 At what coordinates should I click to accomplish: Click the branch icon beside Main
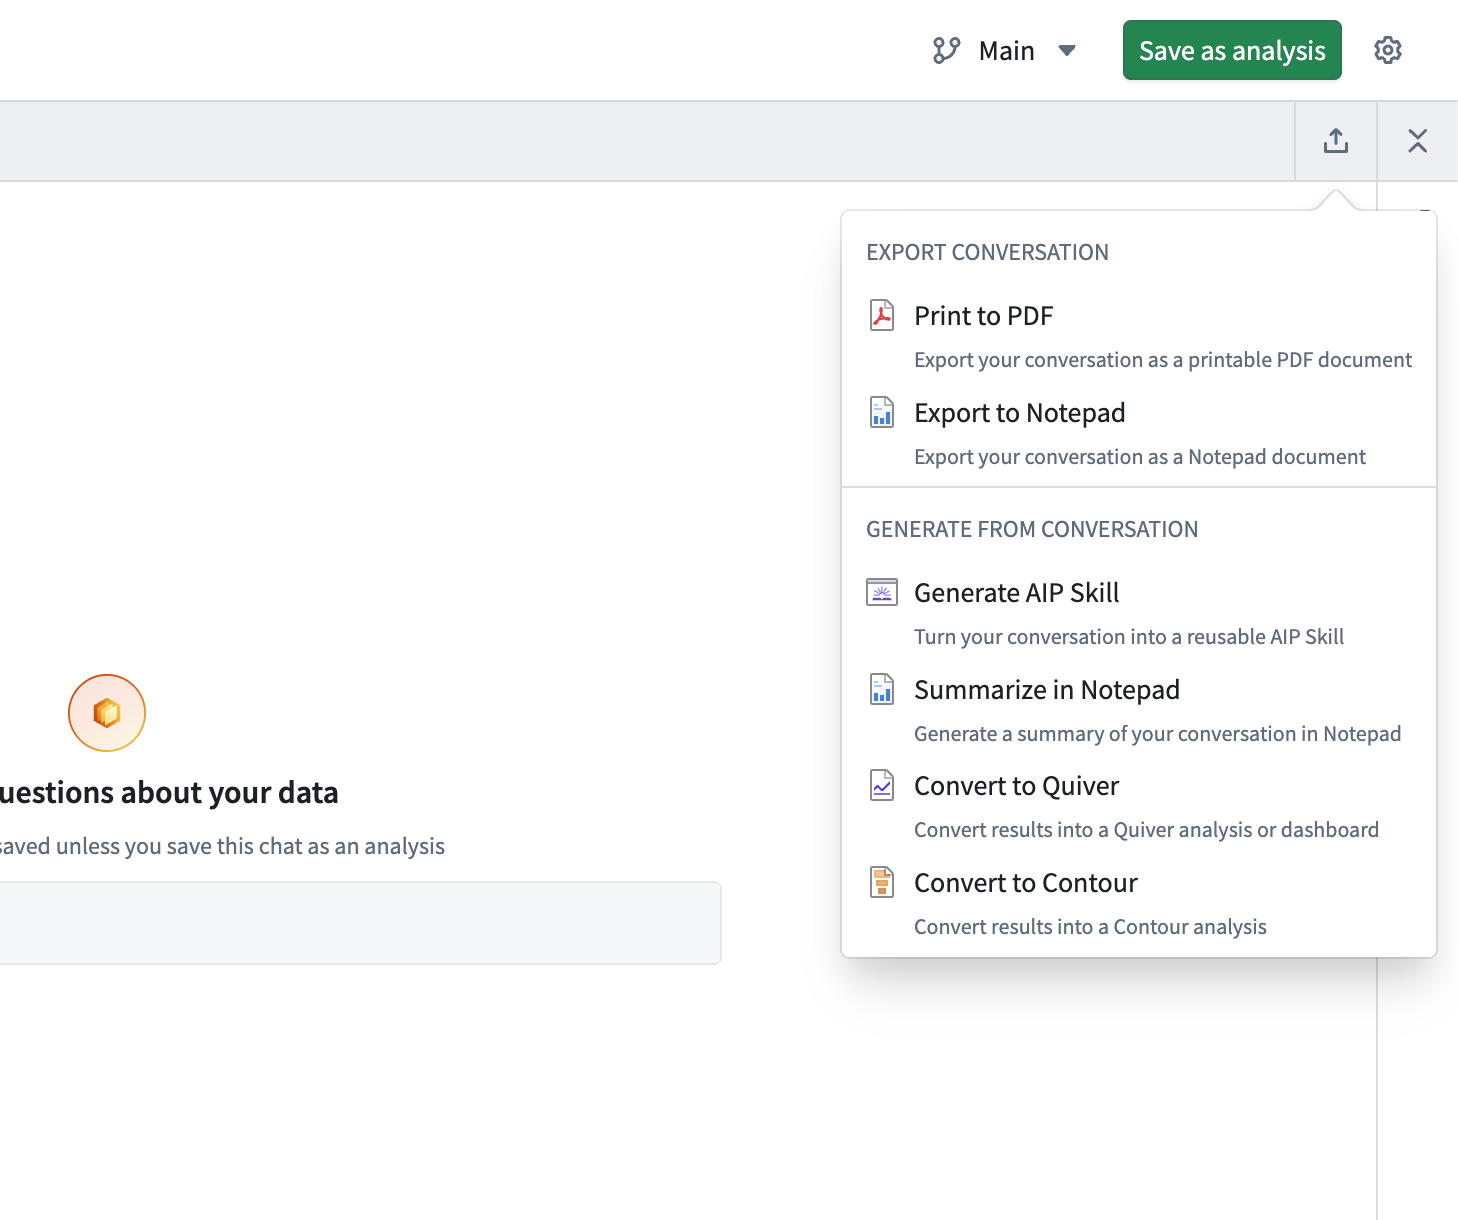[946, 50]
